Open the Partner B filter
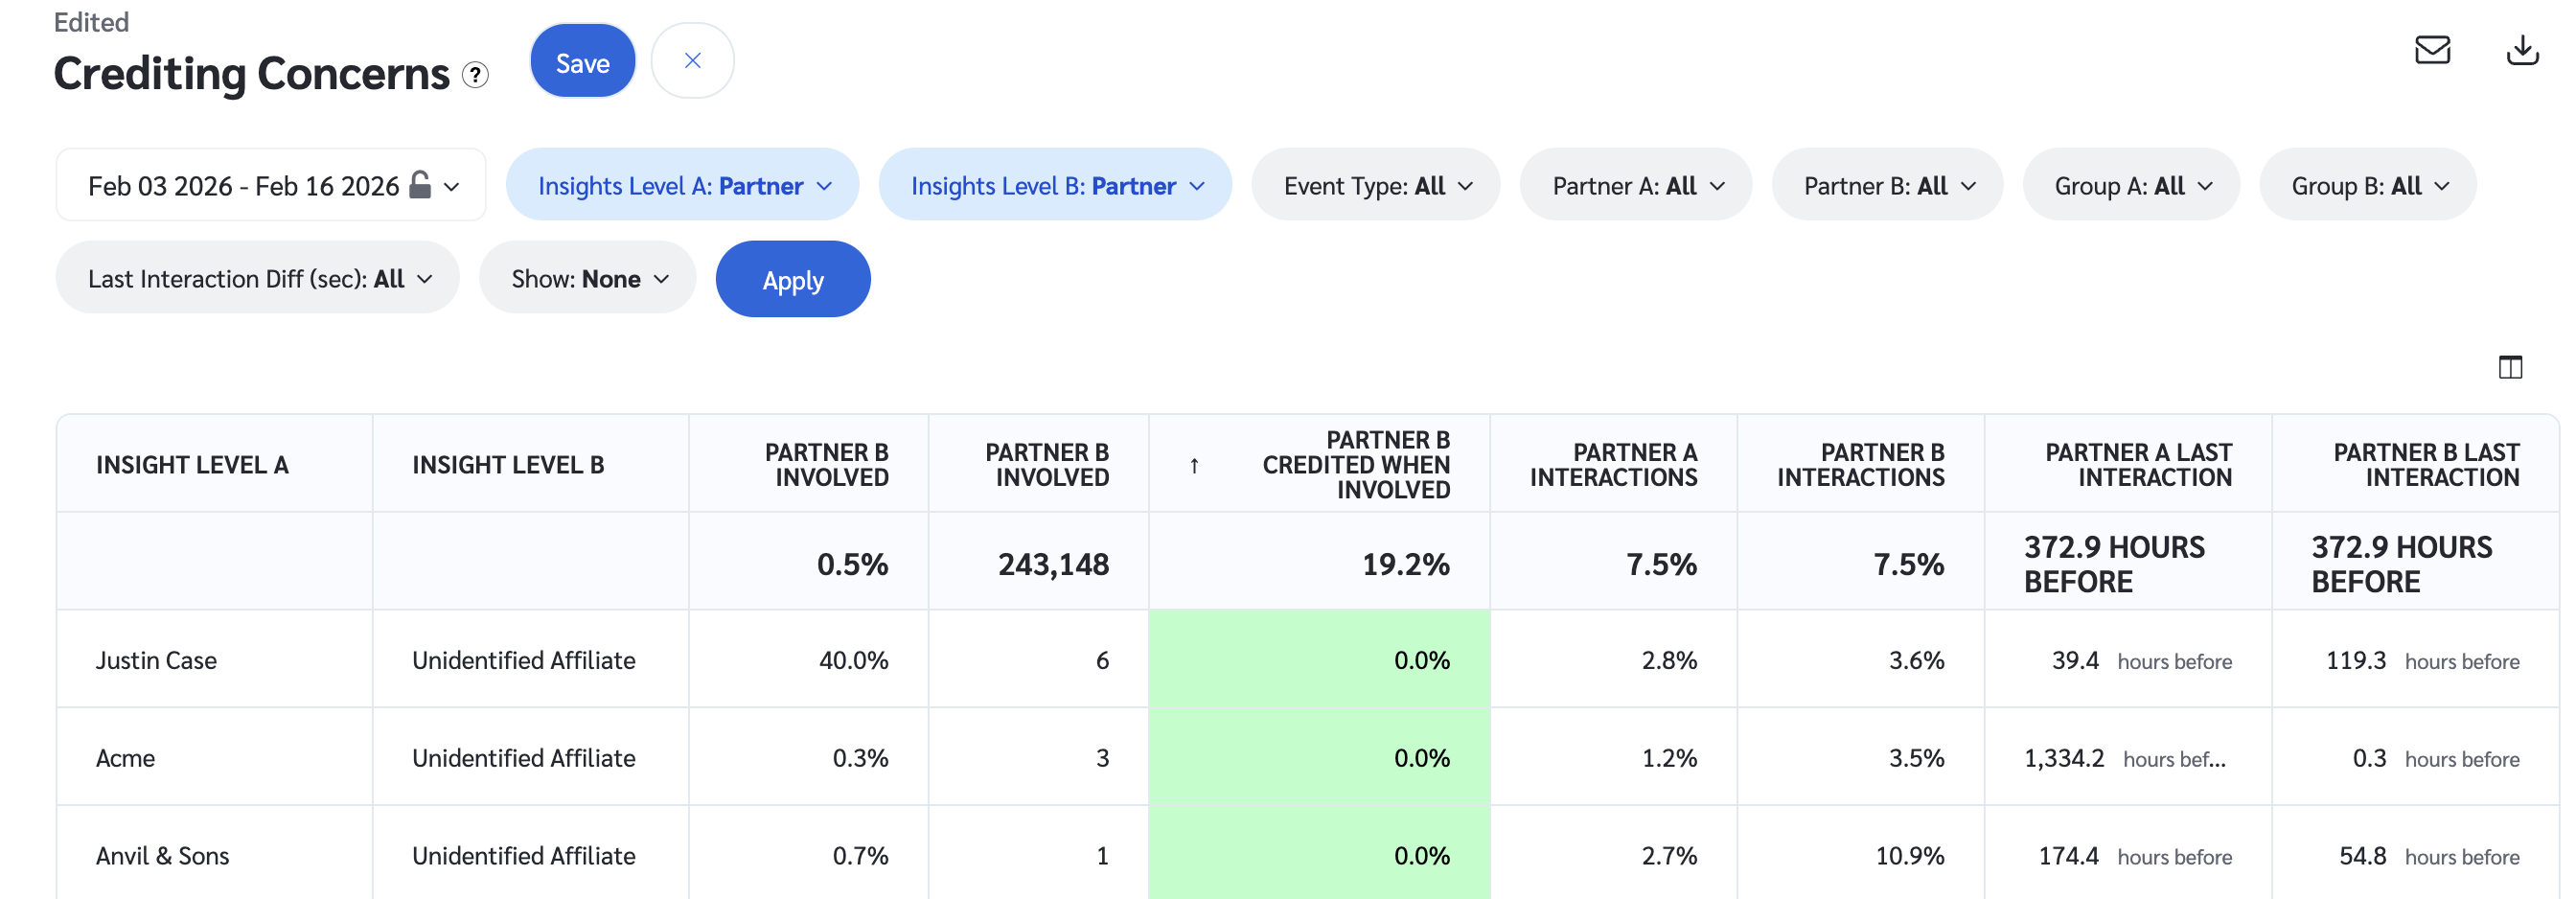The height and width of the screenshot is (899, 2576). 1887,186
